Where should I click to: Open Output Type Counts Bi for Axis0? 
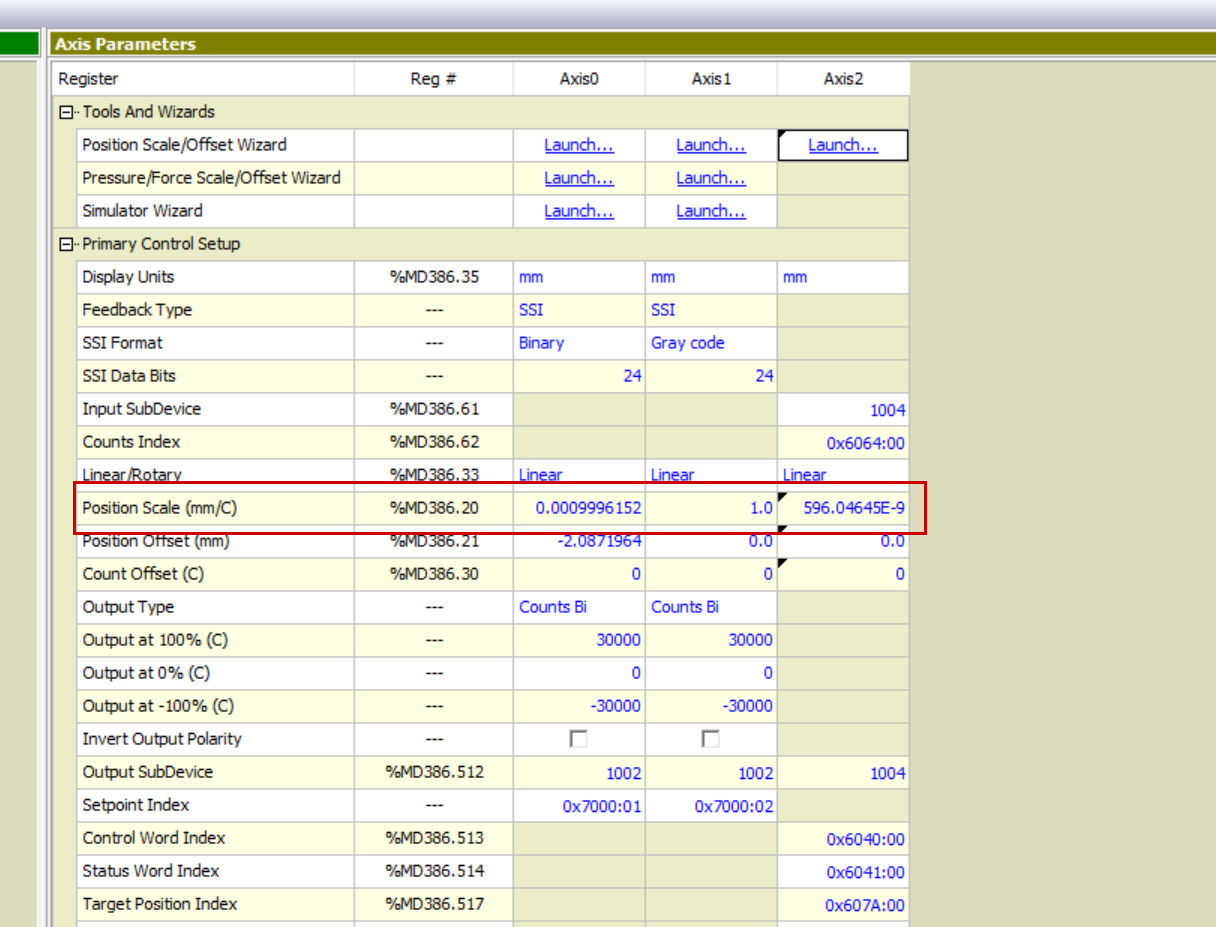point(579,607)
